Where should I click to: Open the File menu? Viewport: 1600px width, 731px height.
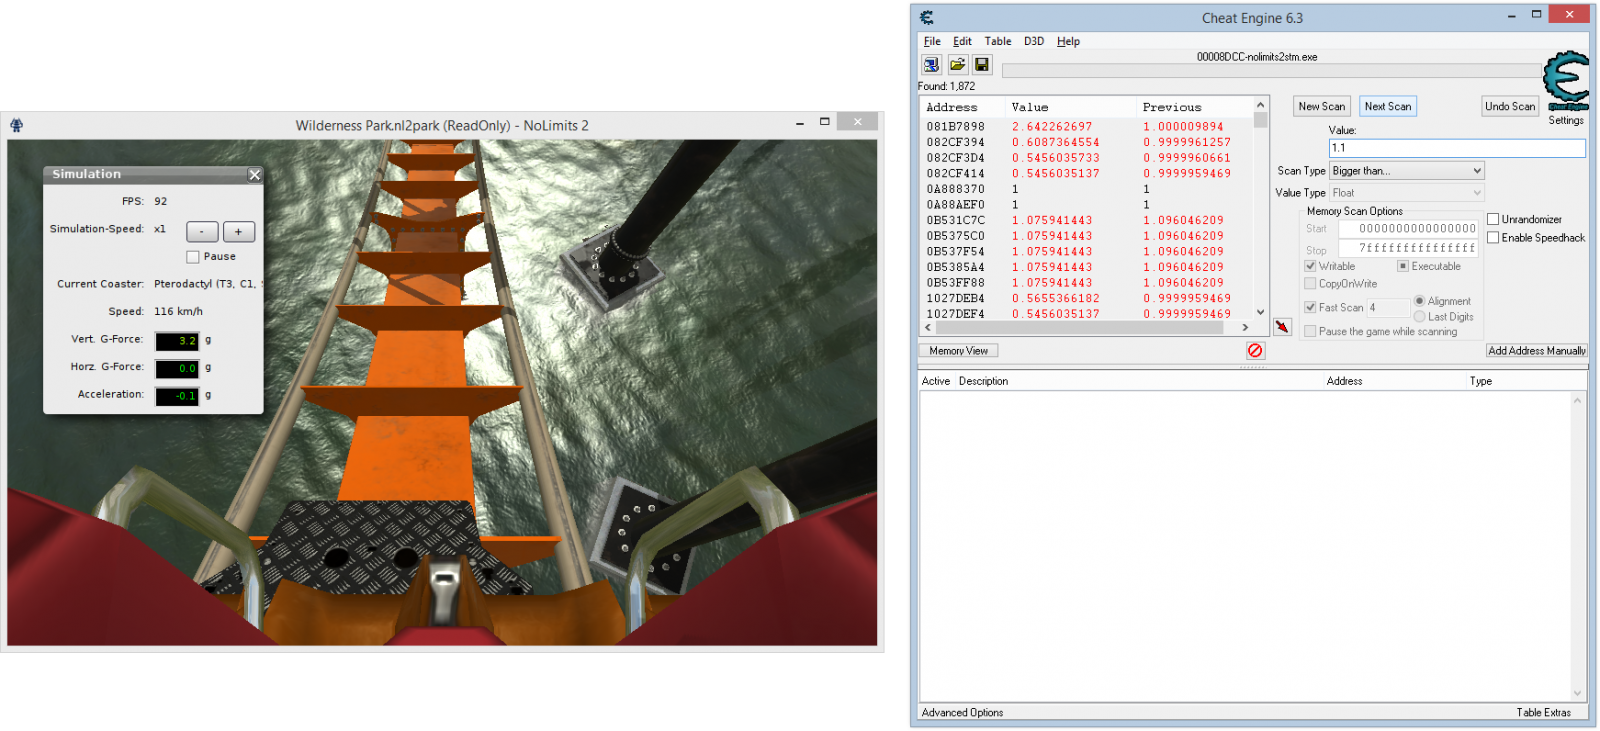point(932,41)
